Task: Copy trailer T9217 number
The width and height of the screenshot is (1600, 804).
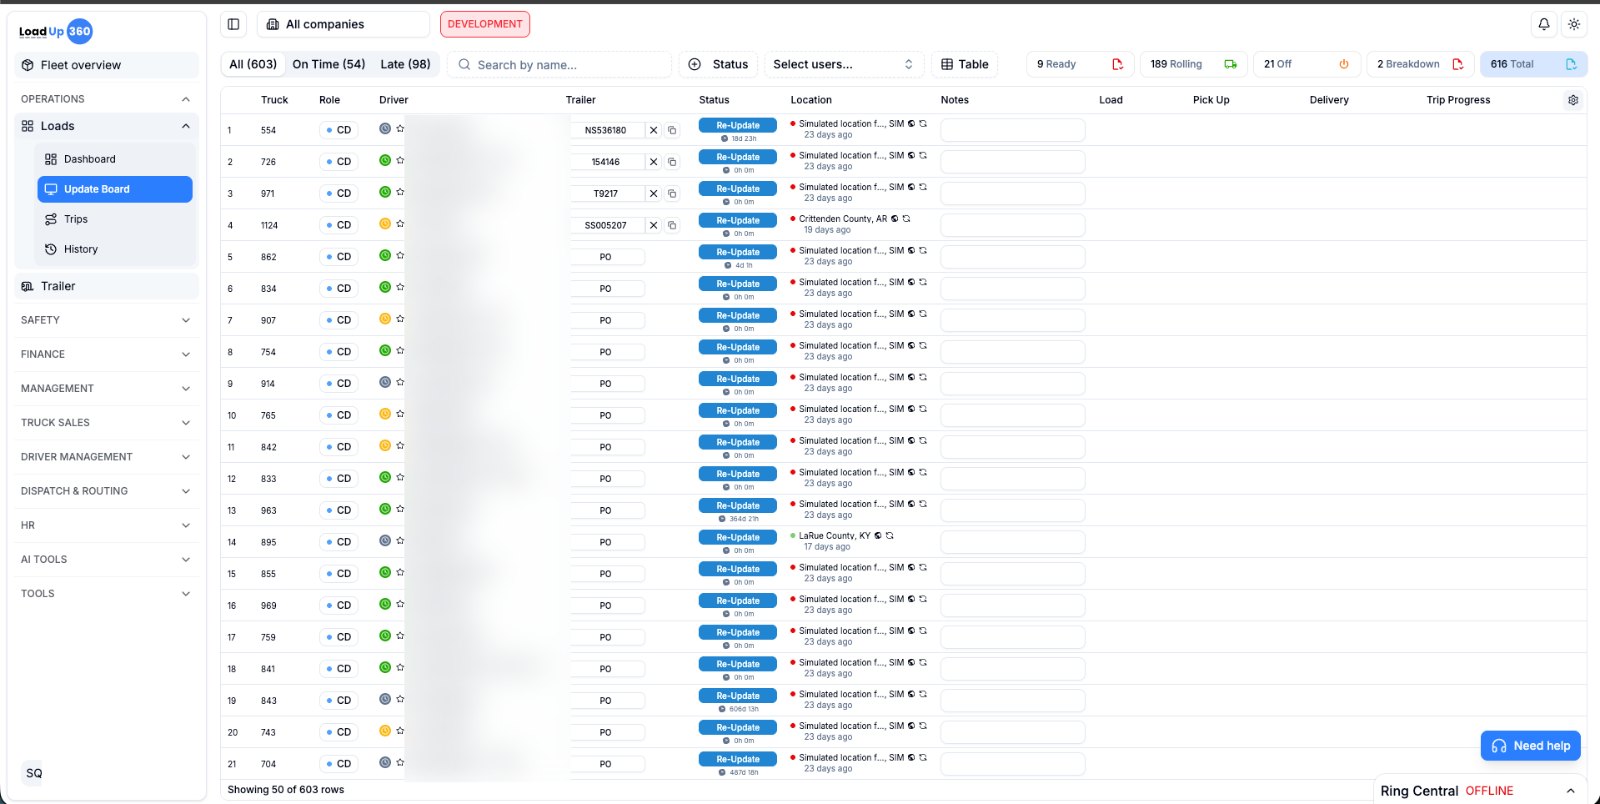Action: pos(672,194)
